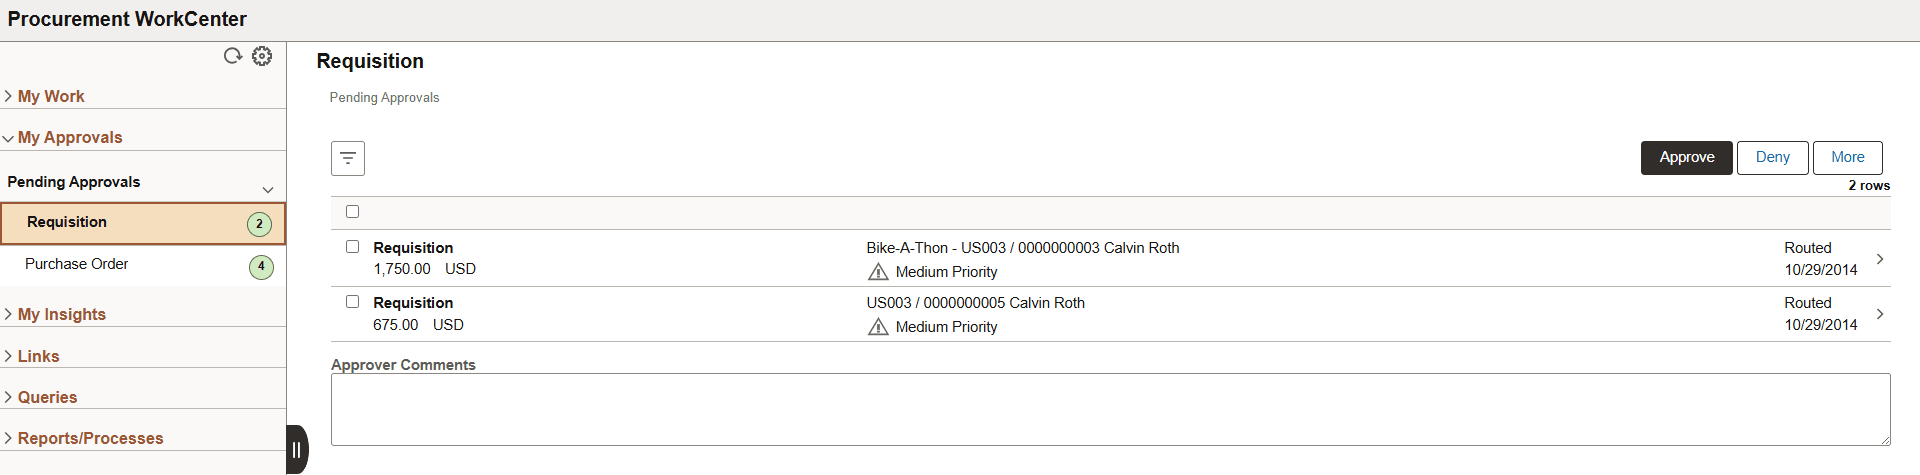Screen dimensions: 1920x475
Task: Click the warning icon on the 1,750.00 requisition
Action: [878, 272]
